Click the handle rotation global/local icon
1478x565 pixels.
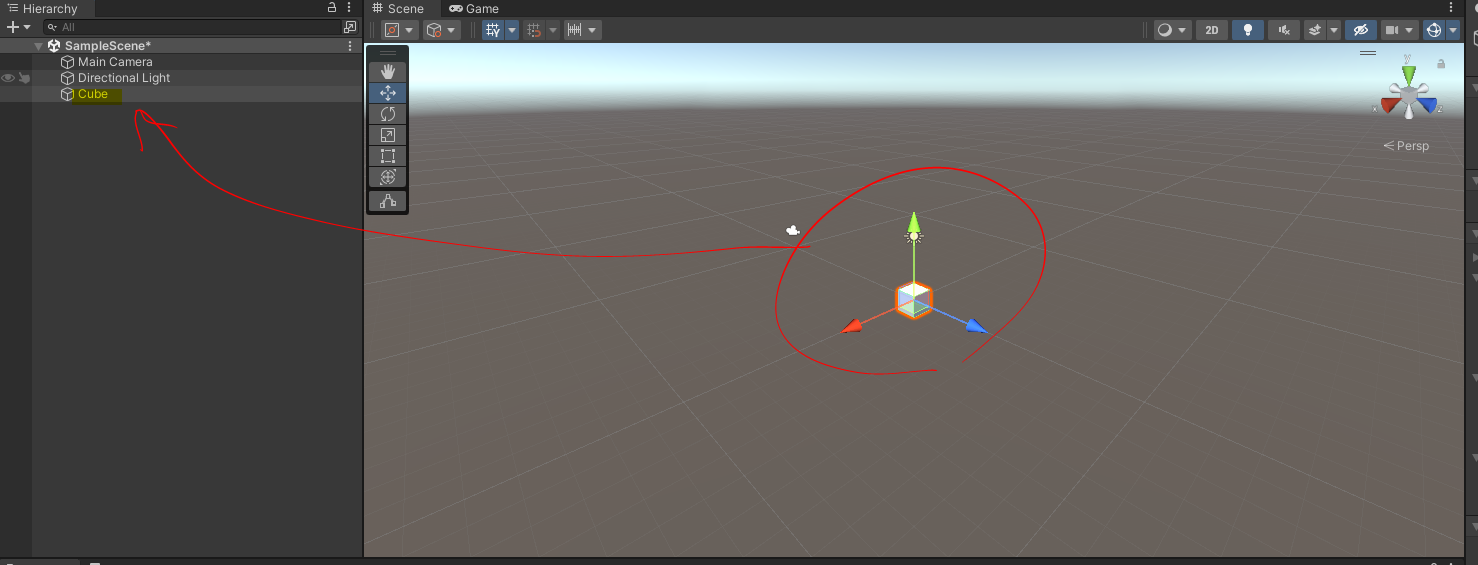coord(434,30)
